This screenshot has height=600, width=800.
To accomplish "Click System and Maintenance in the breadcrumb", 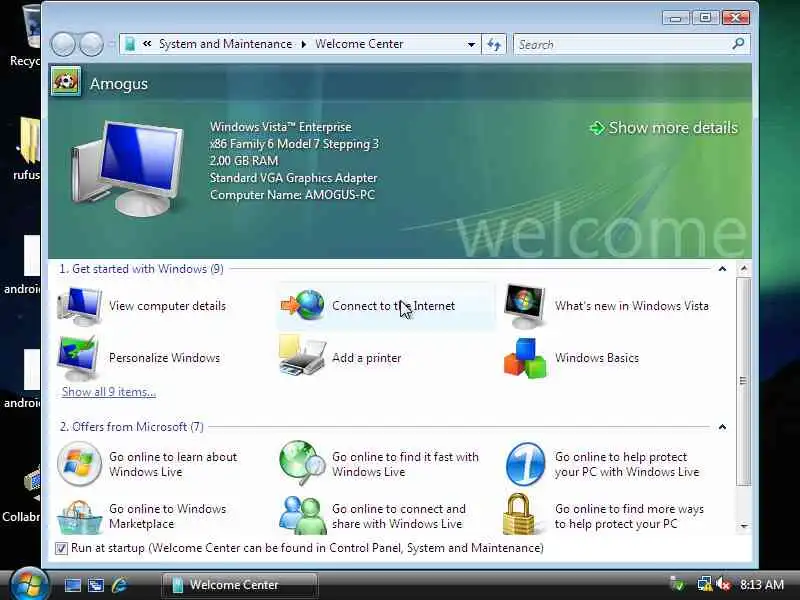I will coord(226,44).
